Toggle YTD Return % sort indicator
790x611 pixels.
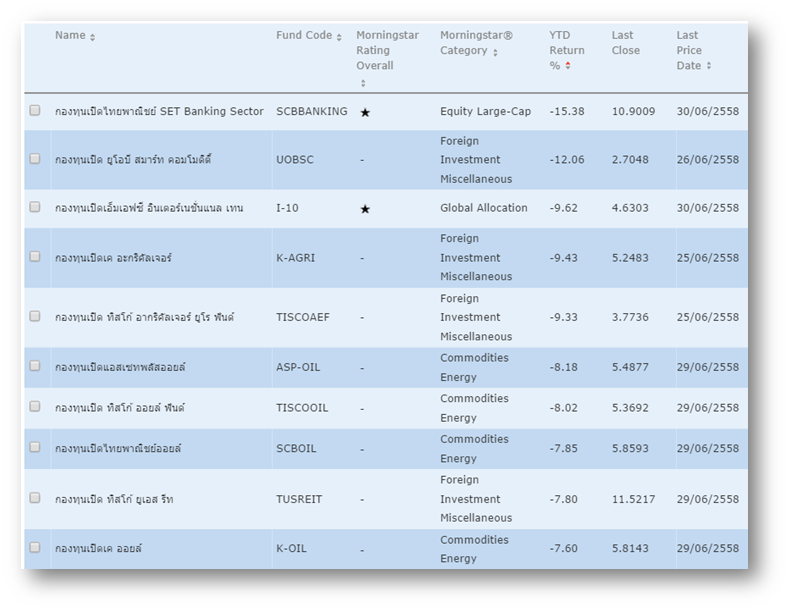tap(569, 66)
